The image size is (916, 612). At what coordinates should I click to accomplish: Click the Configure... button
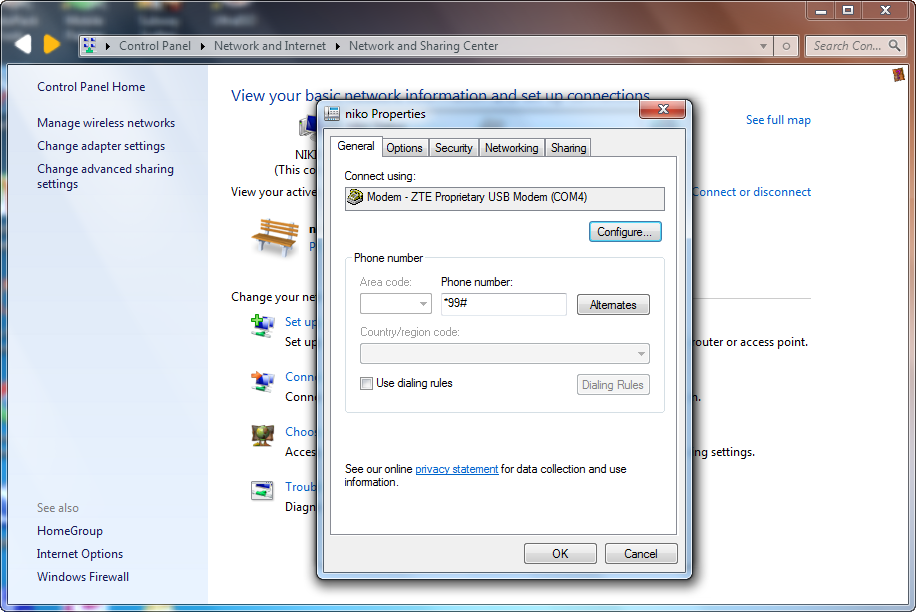(624, 232)
